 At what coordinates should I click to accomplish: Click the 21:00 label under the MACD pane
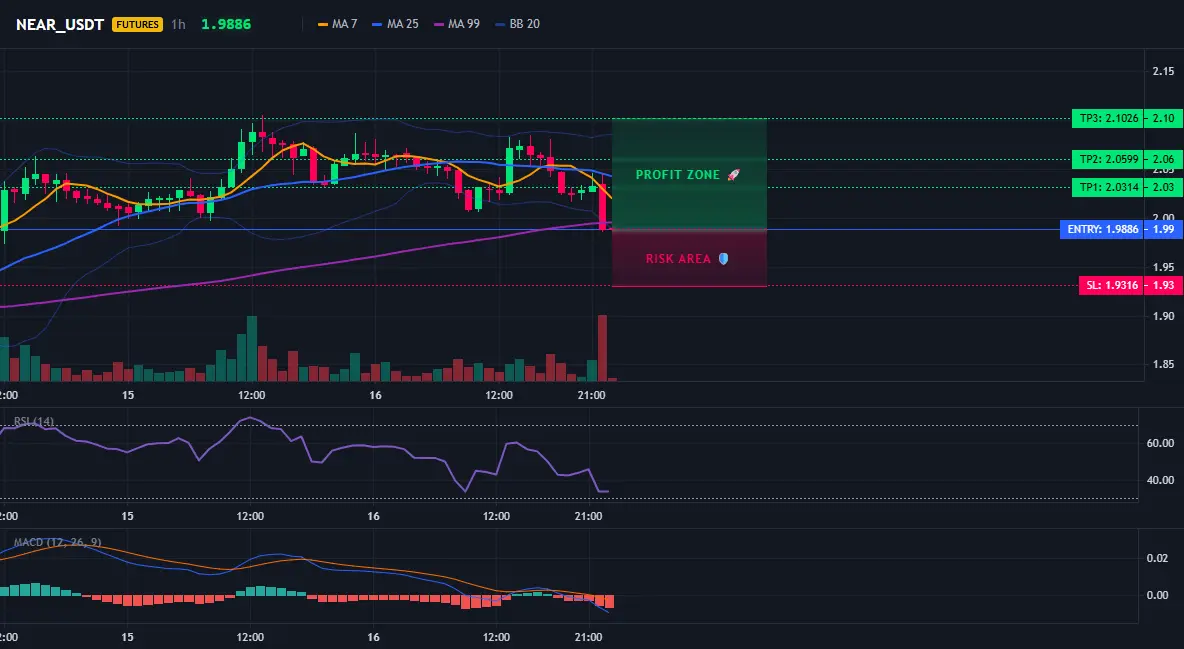pyautogui.click(x=588, y=637)
